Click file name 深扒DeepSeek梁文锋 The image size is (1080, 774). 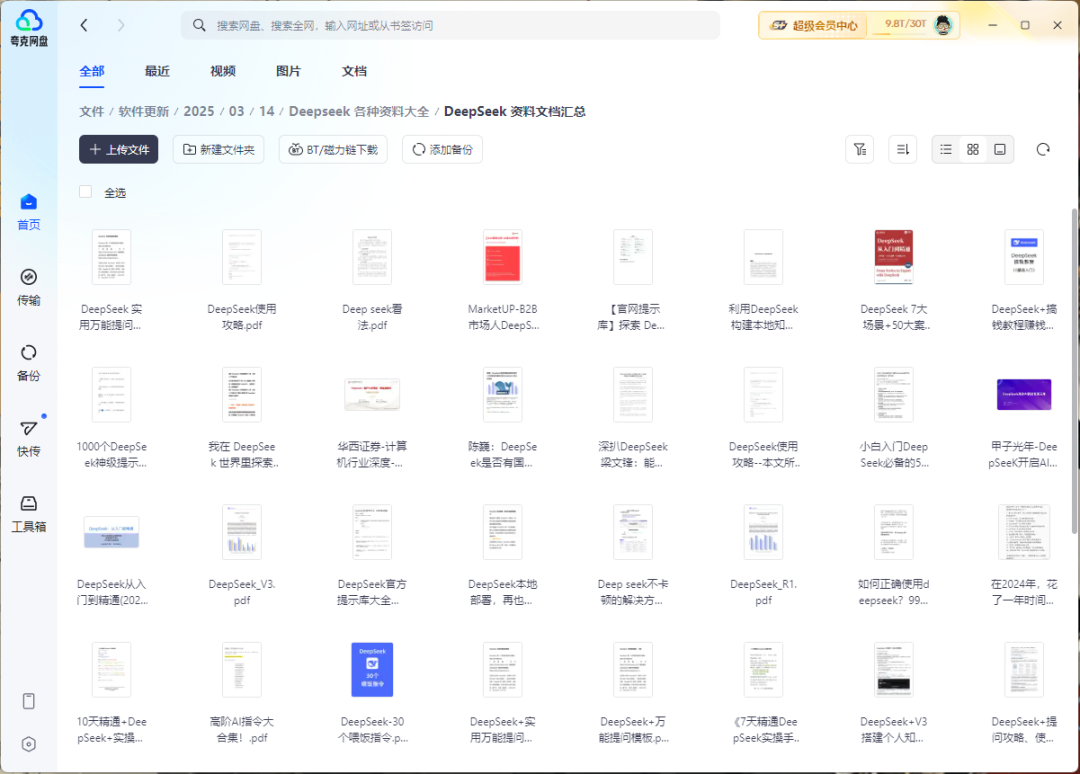pyautogui.click(x=632, y=454)
